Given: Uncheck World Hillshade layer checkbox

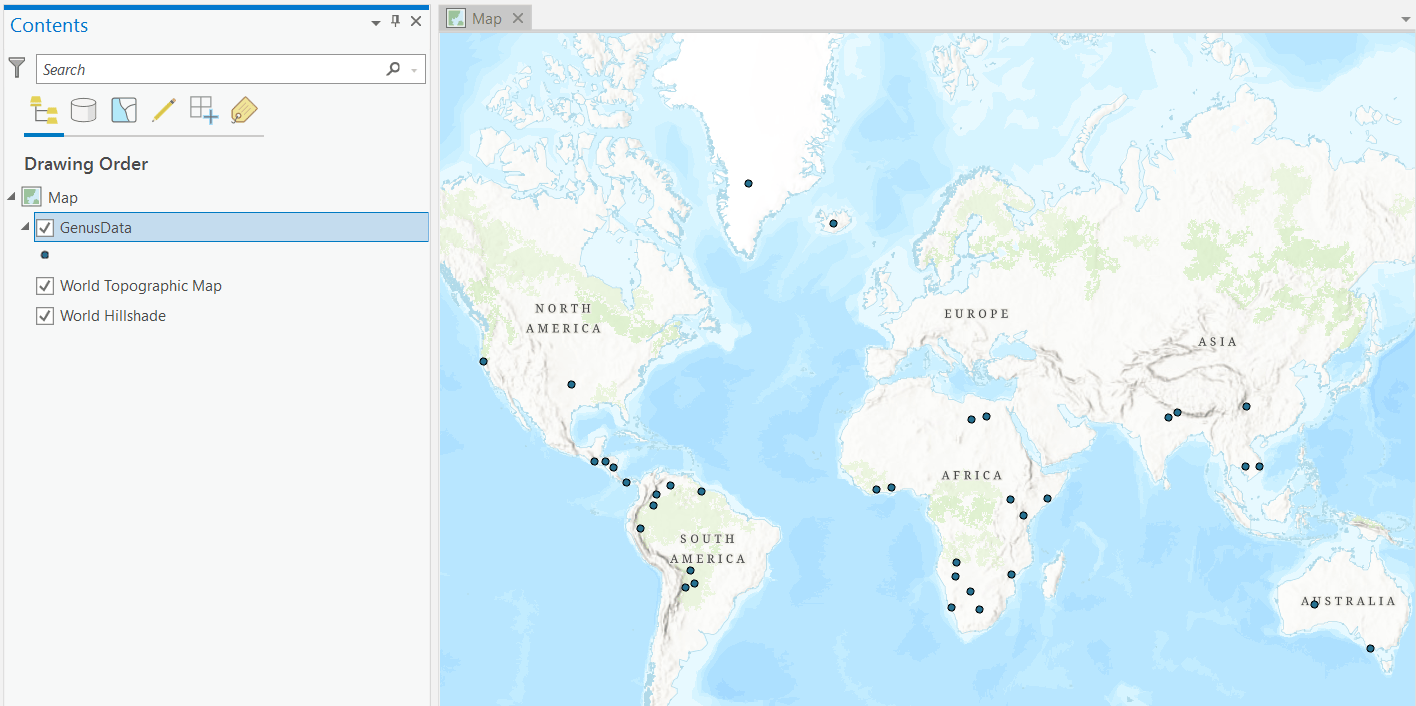Looking at the screenshot, I should pos(45,316).
